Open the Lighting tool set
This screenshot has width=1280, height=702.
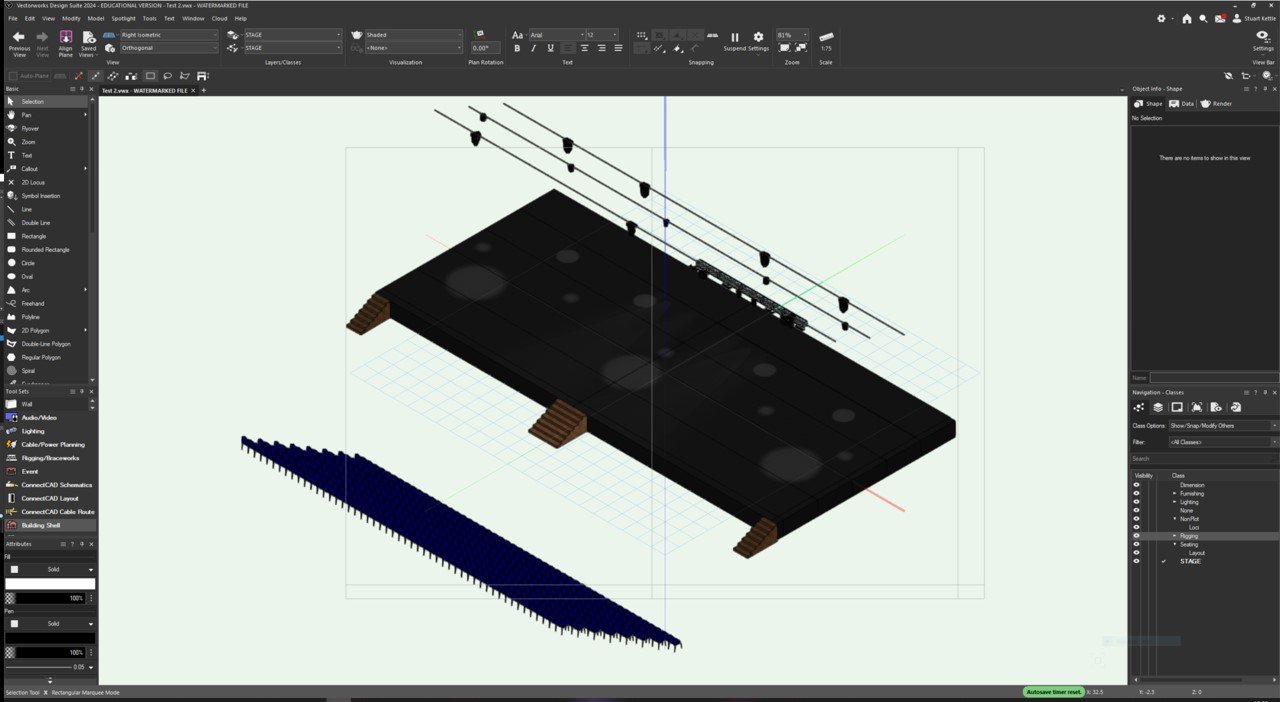33,431
